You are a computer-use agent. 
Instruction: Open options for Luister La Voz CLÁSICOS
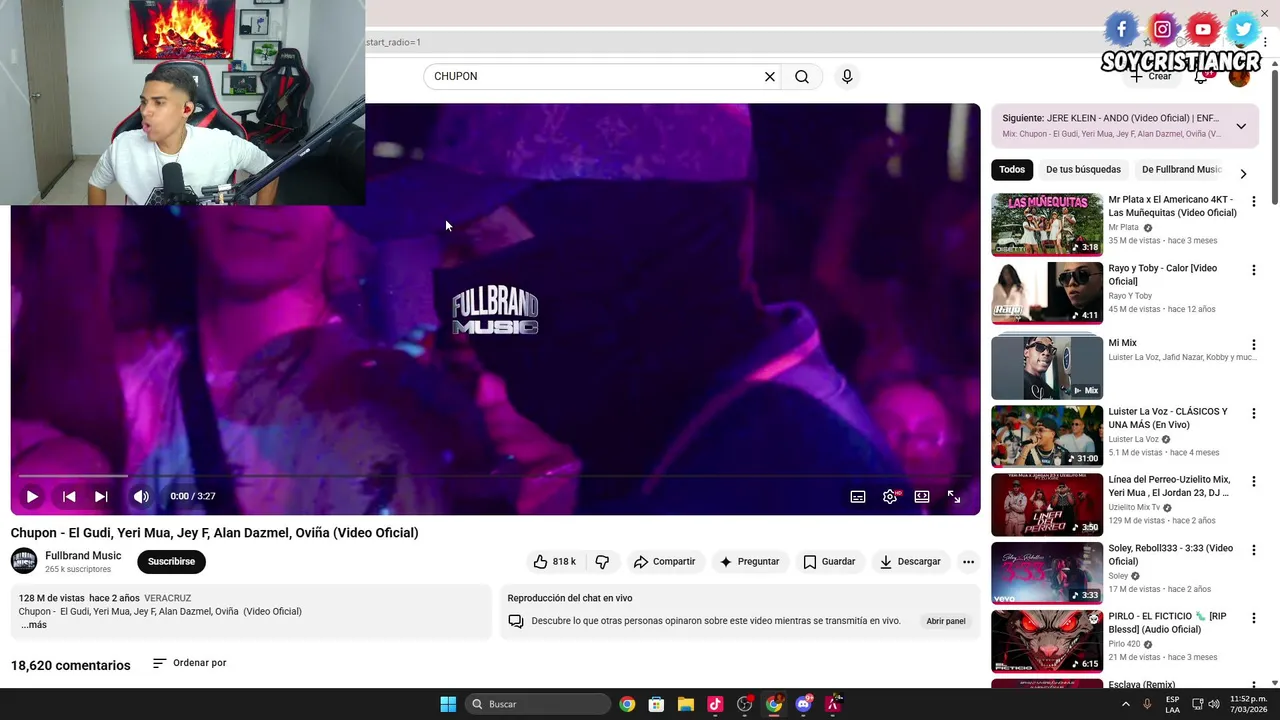[1253, 413]
